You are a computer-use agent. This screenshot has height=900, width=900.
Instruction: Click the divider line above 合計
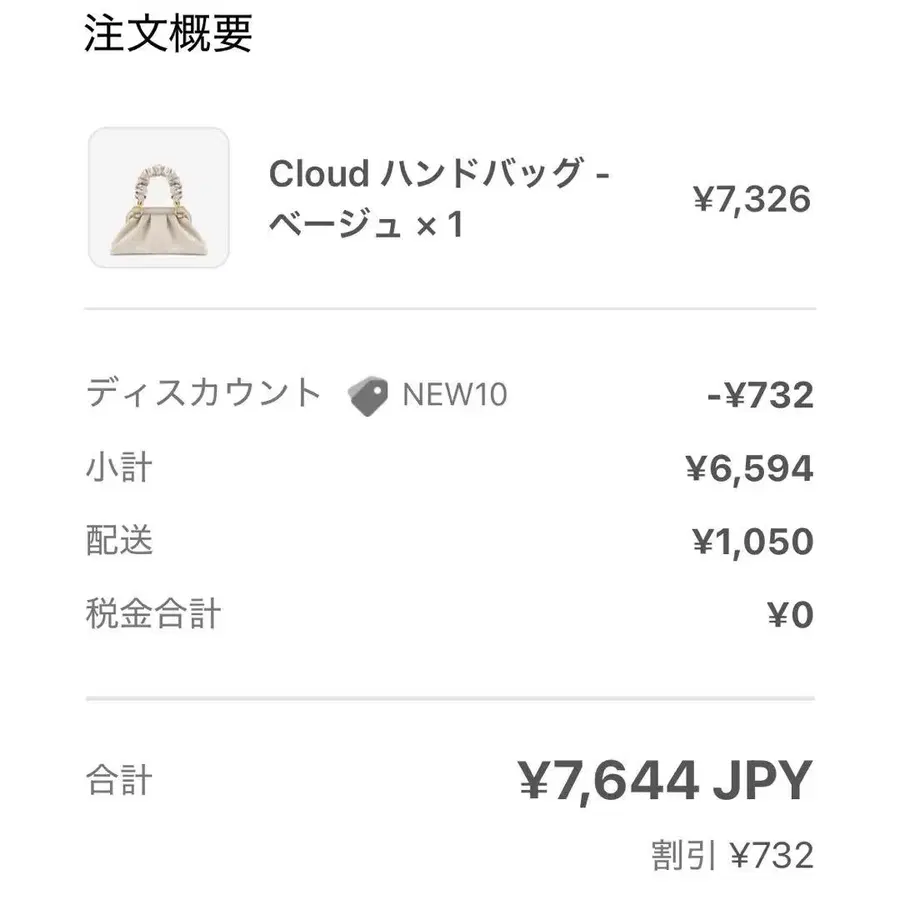coord(450,699)
